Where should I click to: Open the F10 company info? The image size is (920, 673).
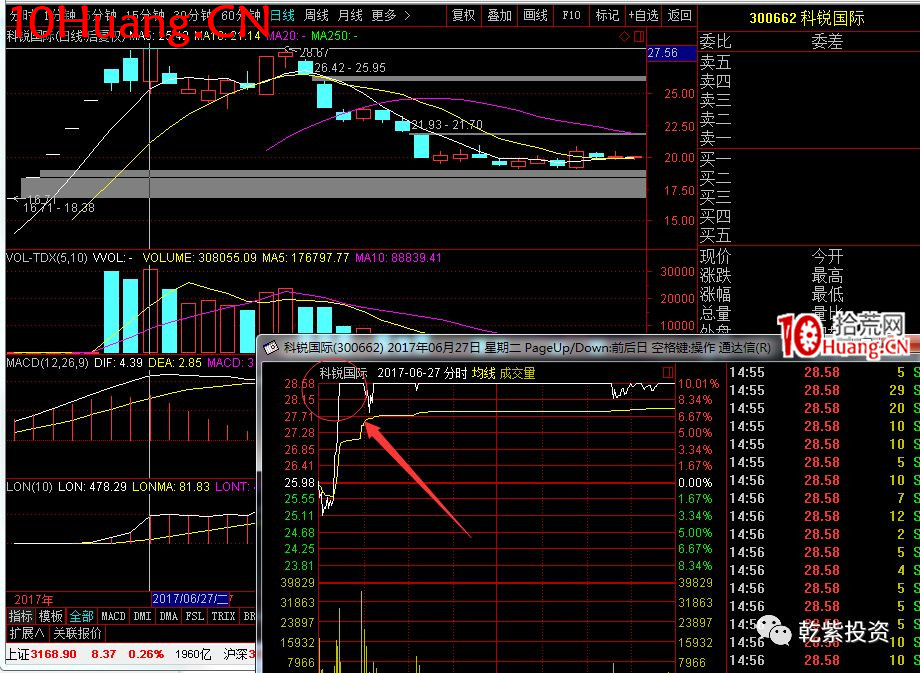pos(571,15)
